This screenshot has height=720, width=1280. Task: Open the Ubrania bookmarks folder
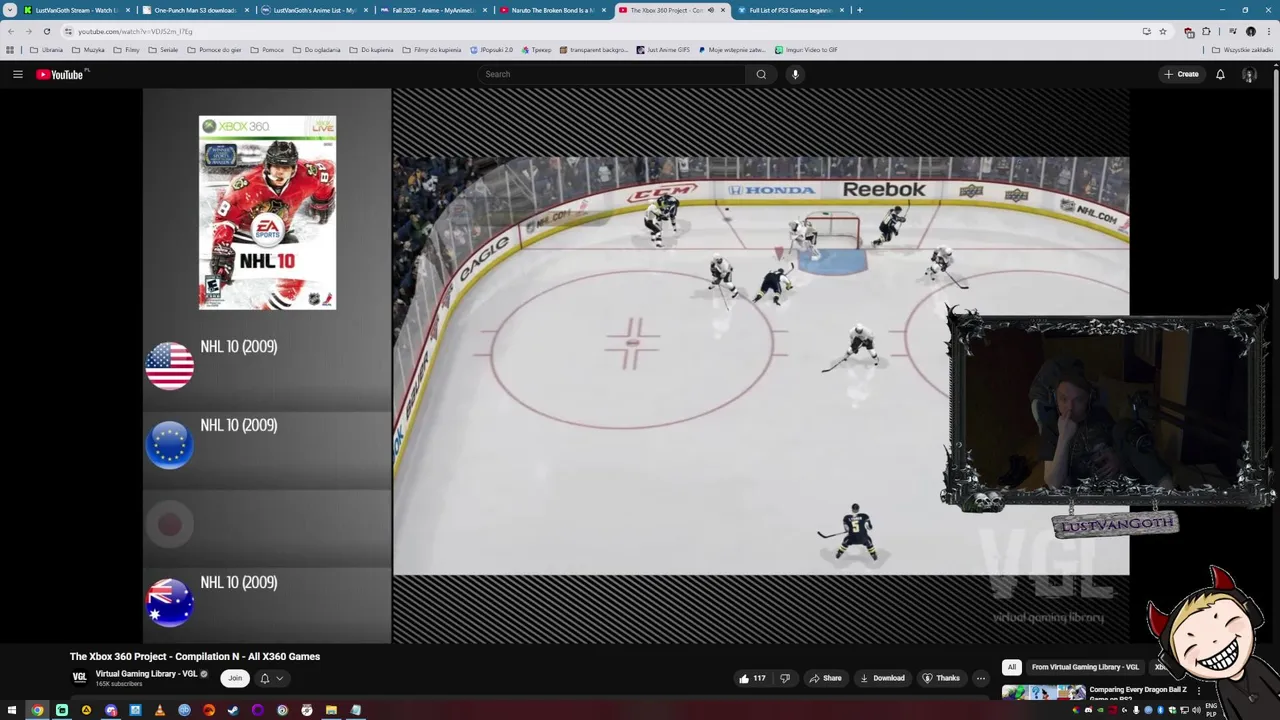pos(46,49)
